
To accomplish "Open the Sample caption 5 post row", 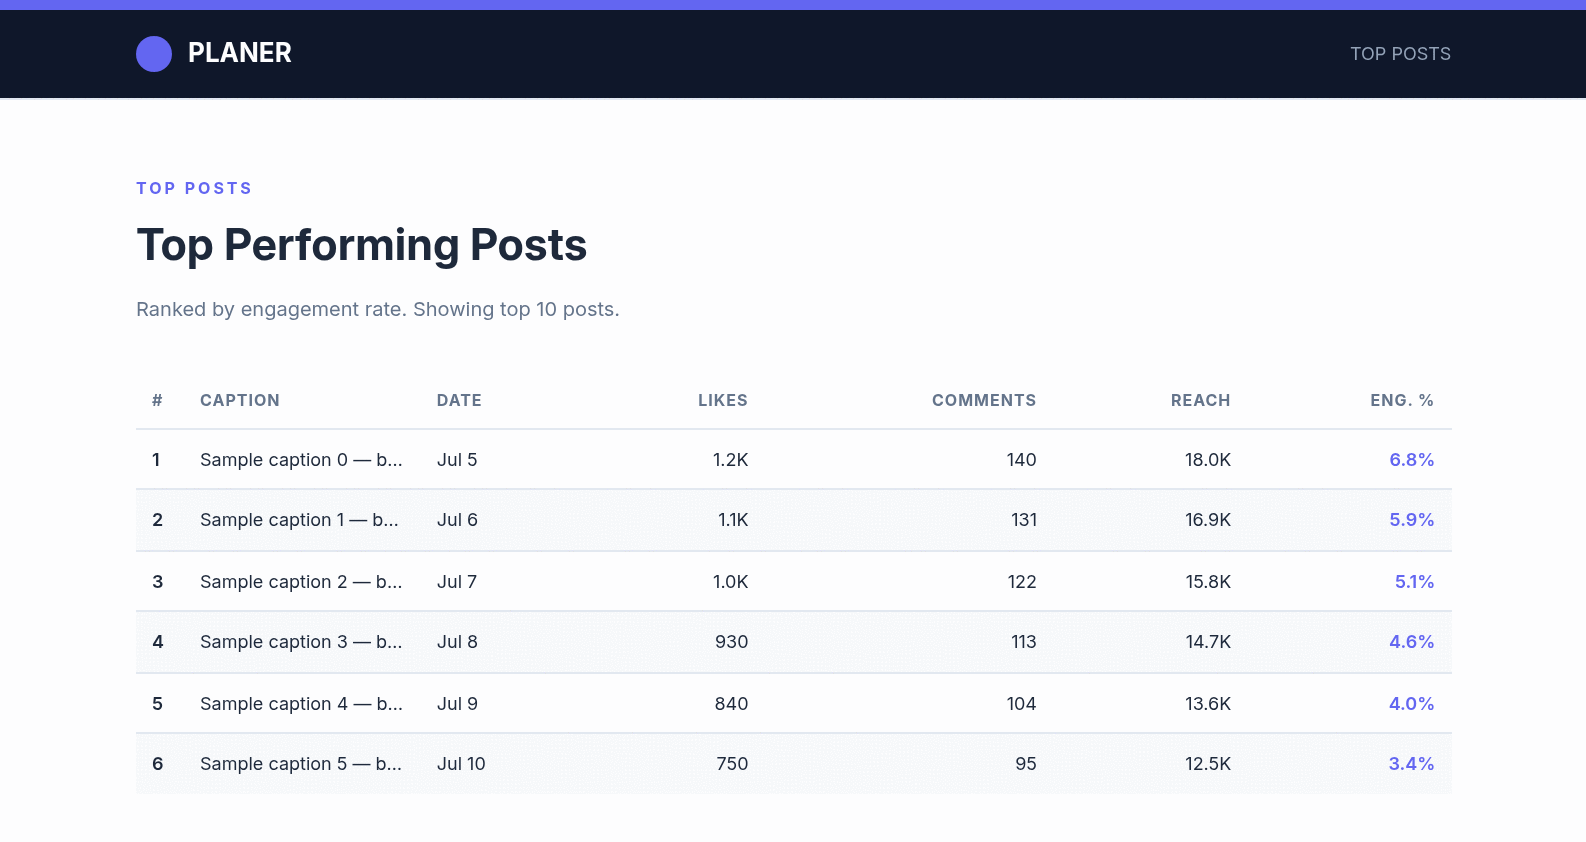I will (x=794, y=764).
